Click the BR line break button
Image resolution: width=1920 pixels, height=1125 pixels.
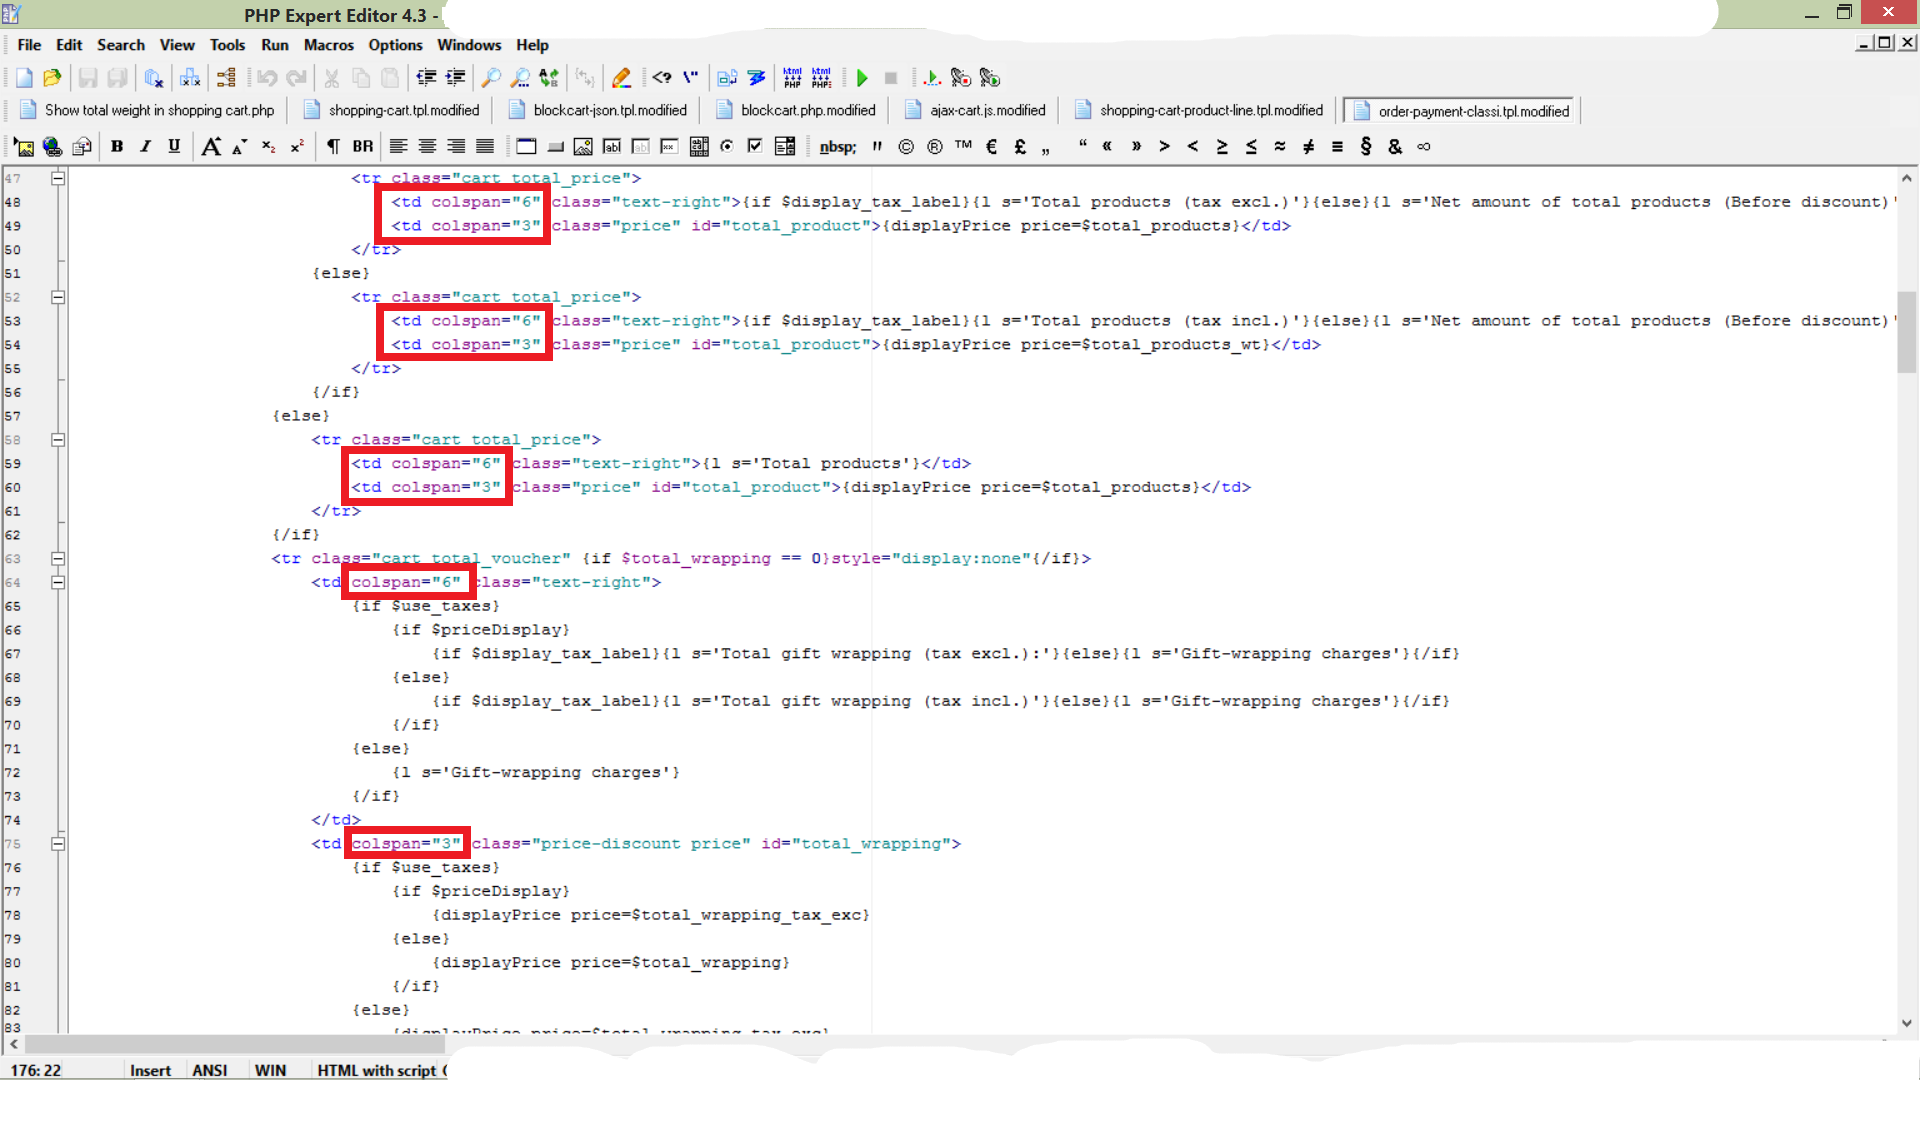pos(363,146)
